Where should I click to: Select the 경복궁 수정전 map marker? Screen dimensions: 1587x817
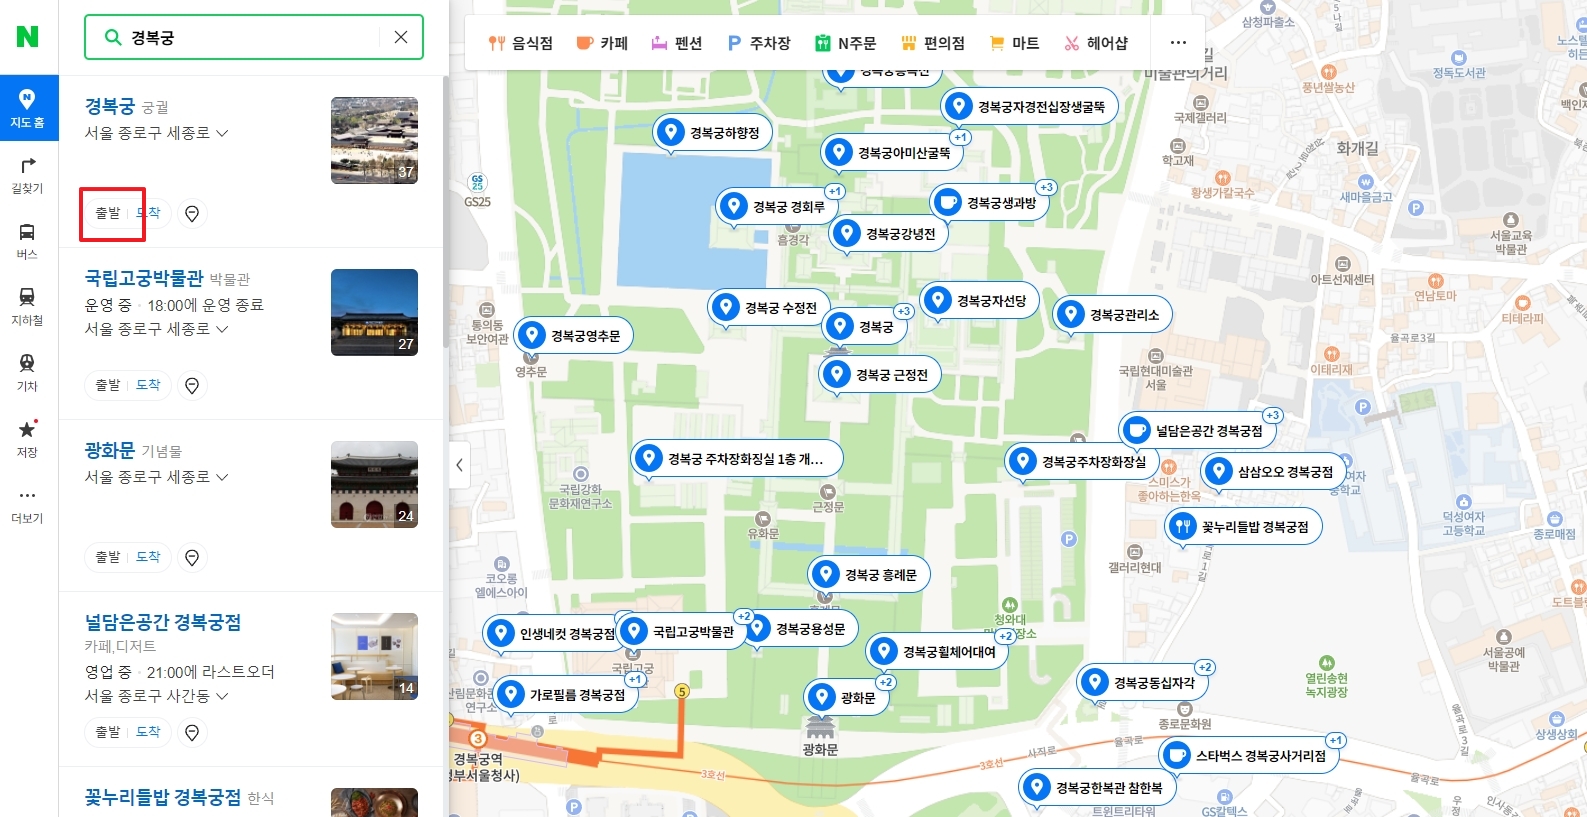click(770, 308)
